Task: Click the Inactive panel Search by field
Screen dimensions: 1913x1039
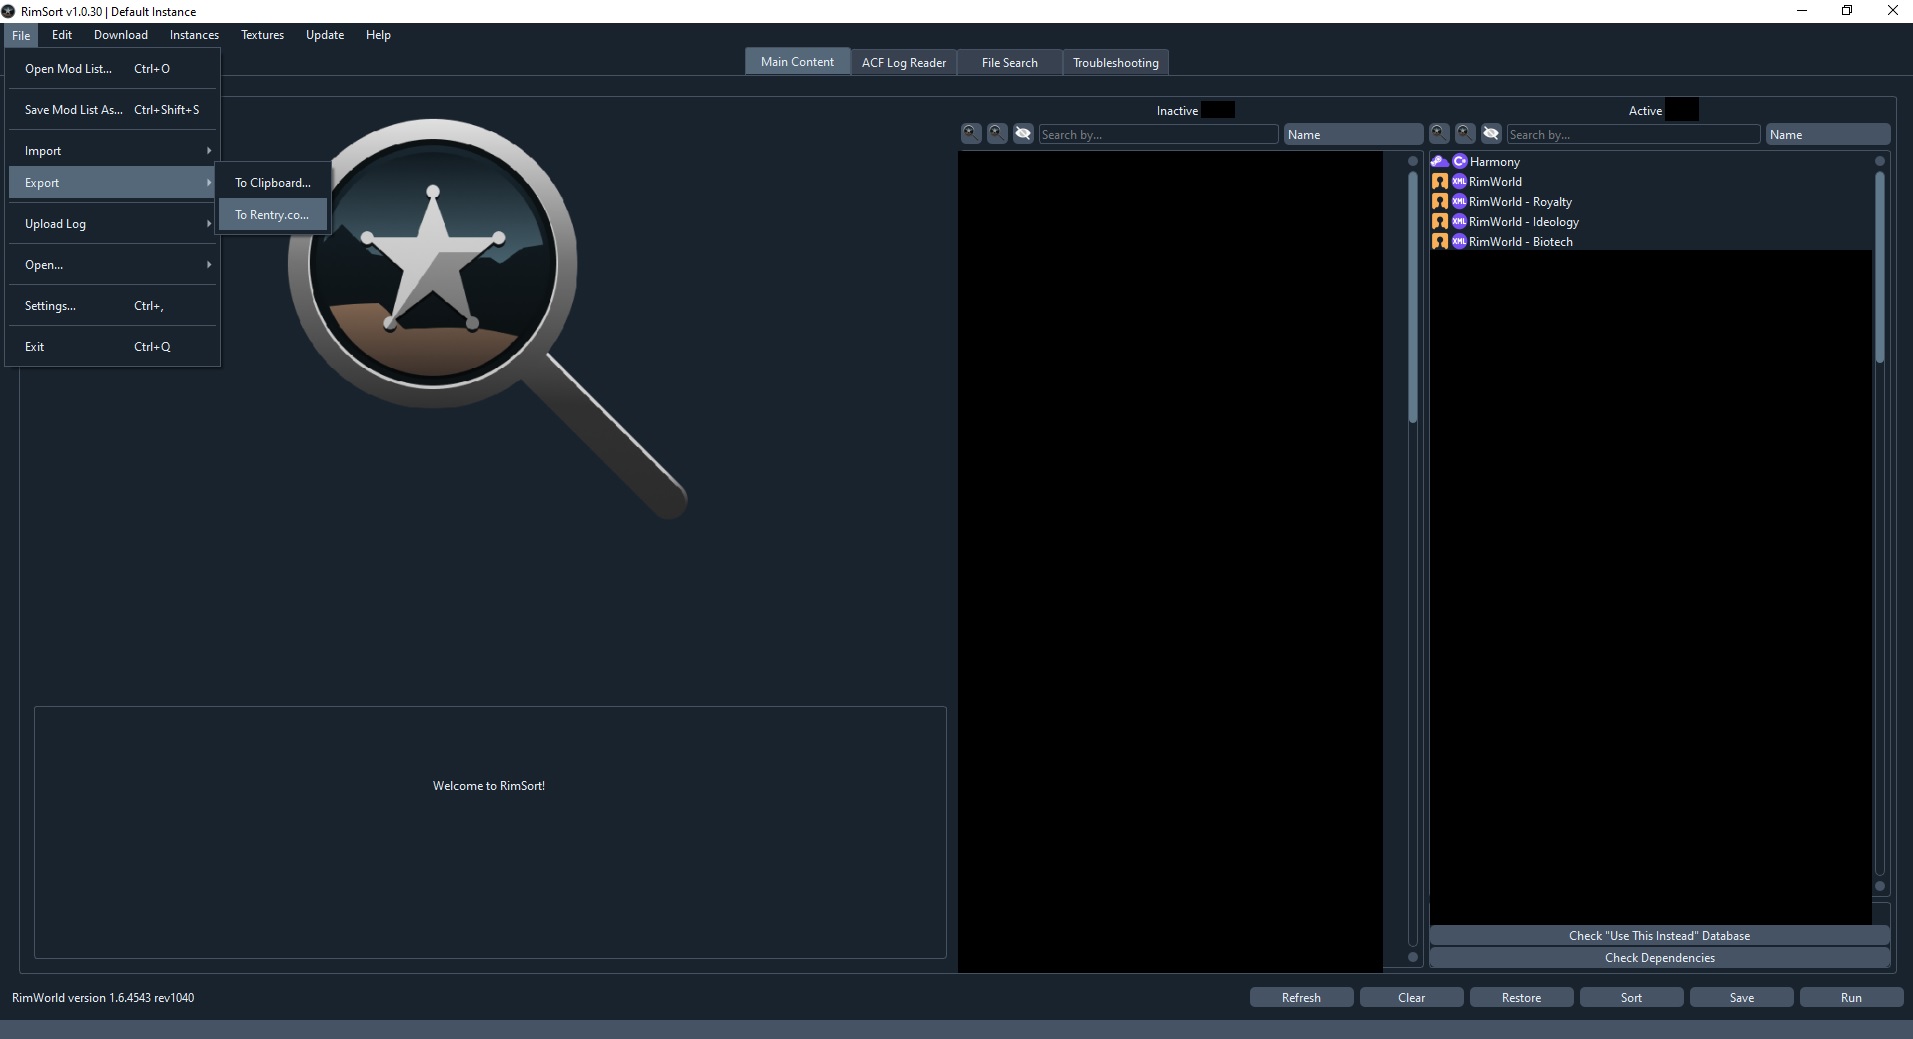Action: (x=1157, y=135)
